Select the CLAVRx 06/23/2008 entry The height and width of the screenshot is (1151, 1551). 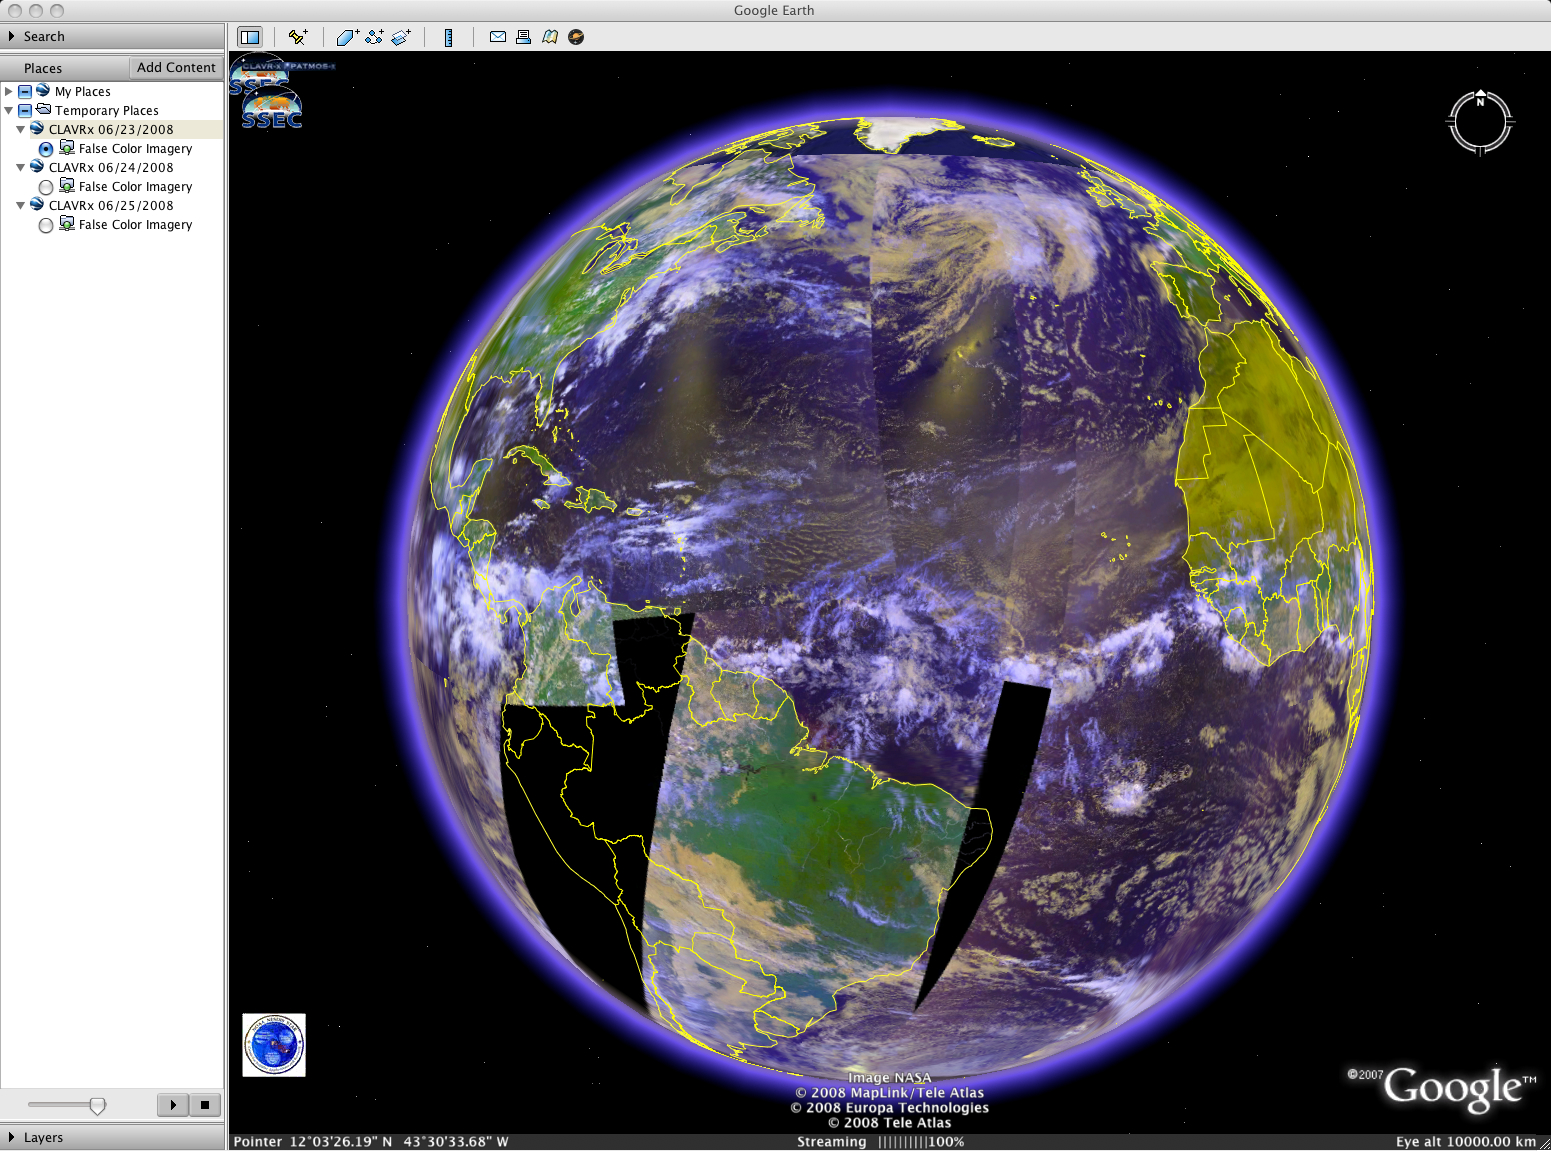click(111, 129)
